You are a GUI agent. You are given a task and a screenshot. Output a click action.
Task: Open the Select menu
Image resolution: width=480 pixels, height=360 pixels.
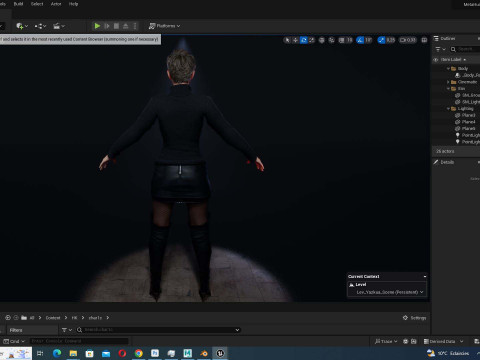tap(37, 4)
